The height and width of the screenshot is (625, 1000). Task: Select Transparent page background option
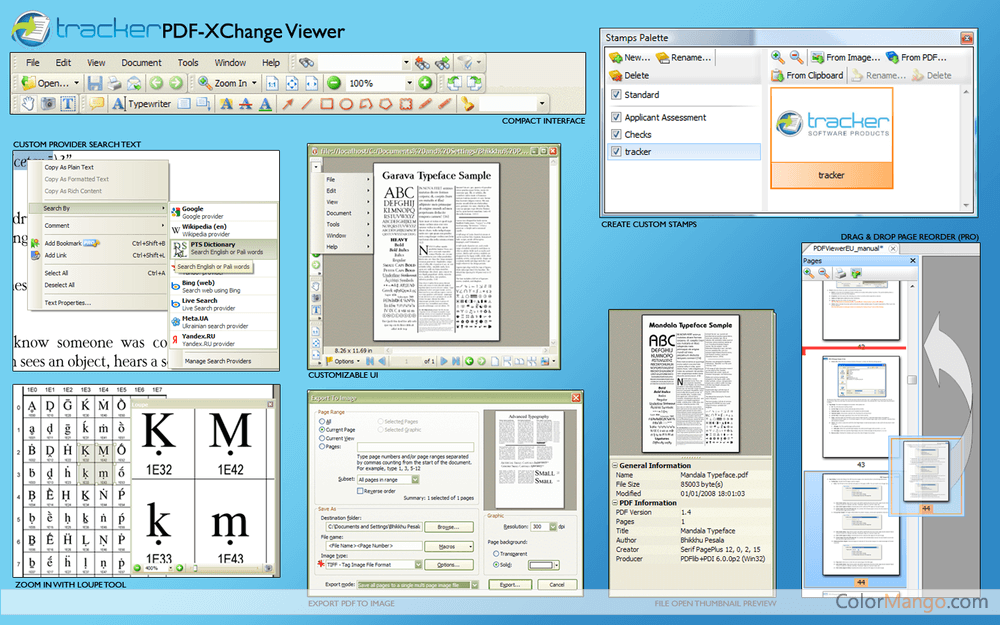pyautogui.click(x=496, y=554)
